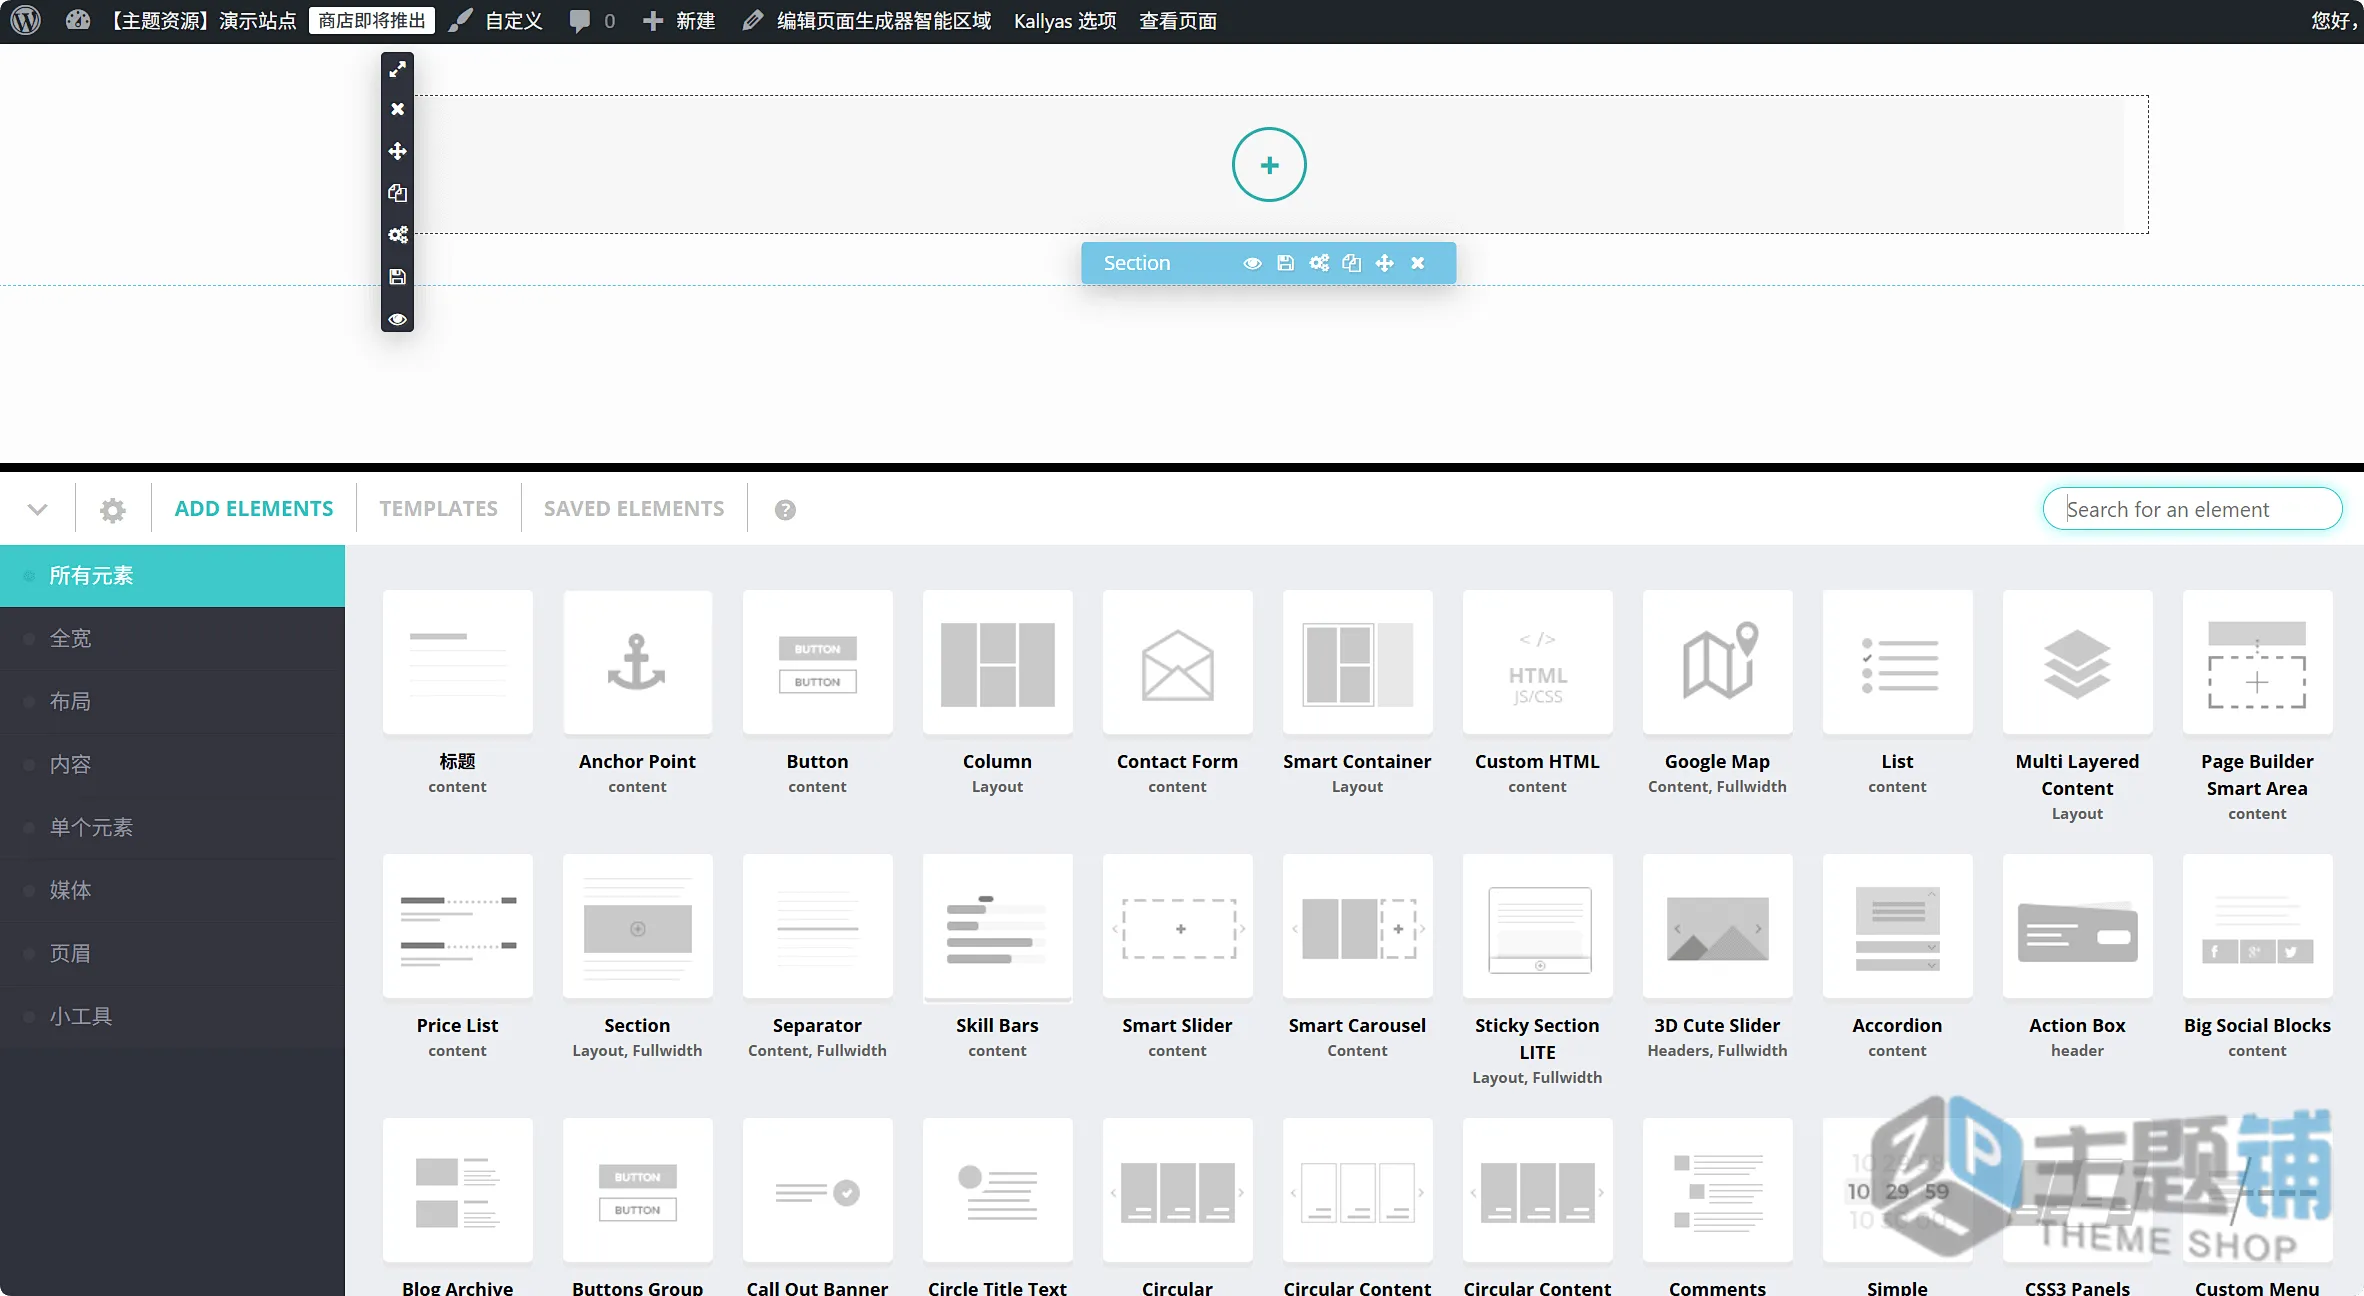The image size is (2364, 1296).
Task: Switch to ADD ELEMENTS tab
Action: (254, 509)
